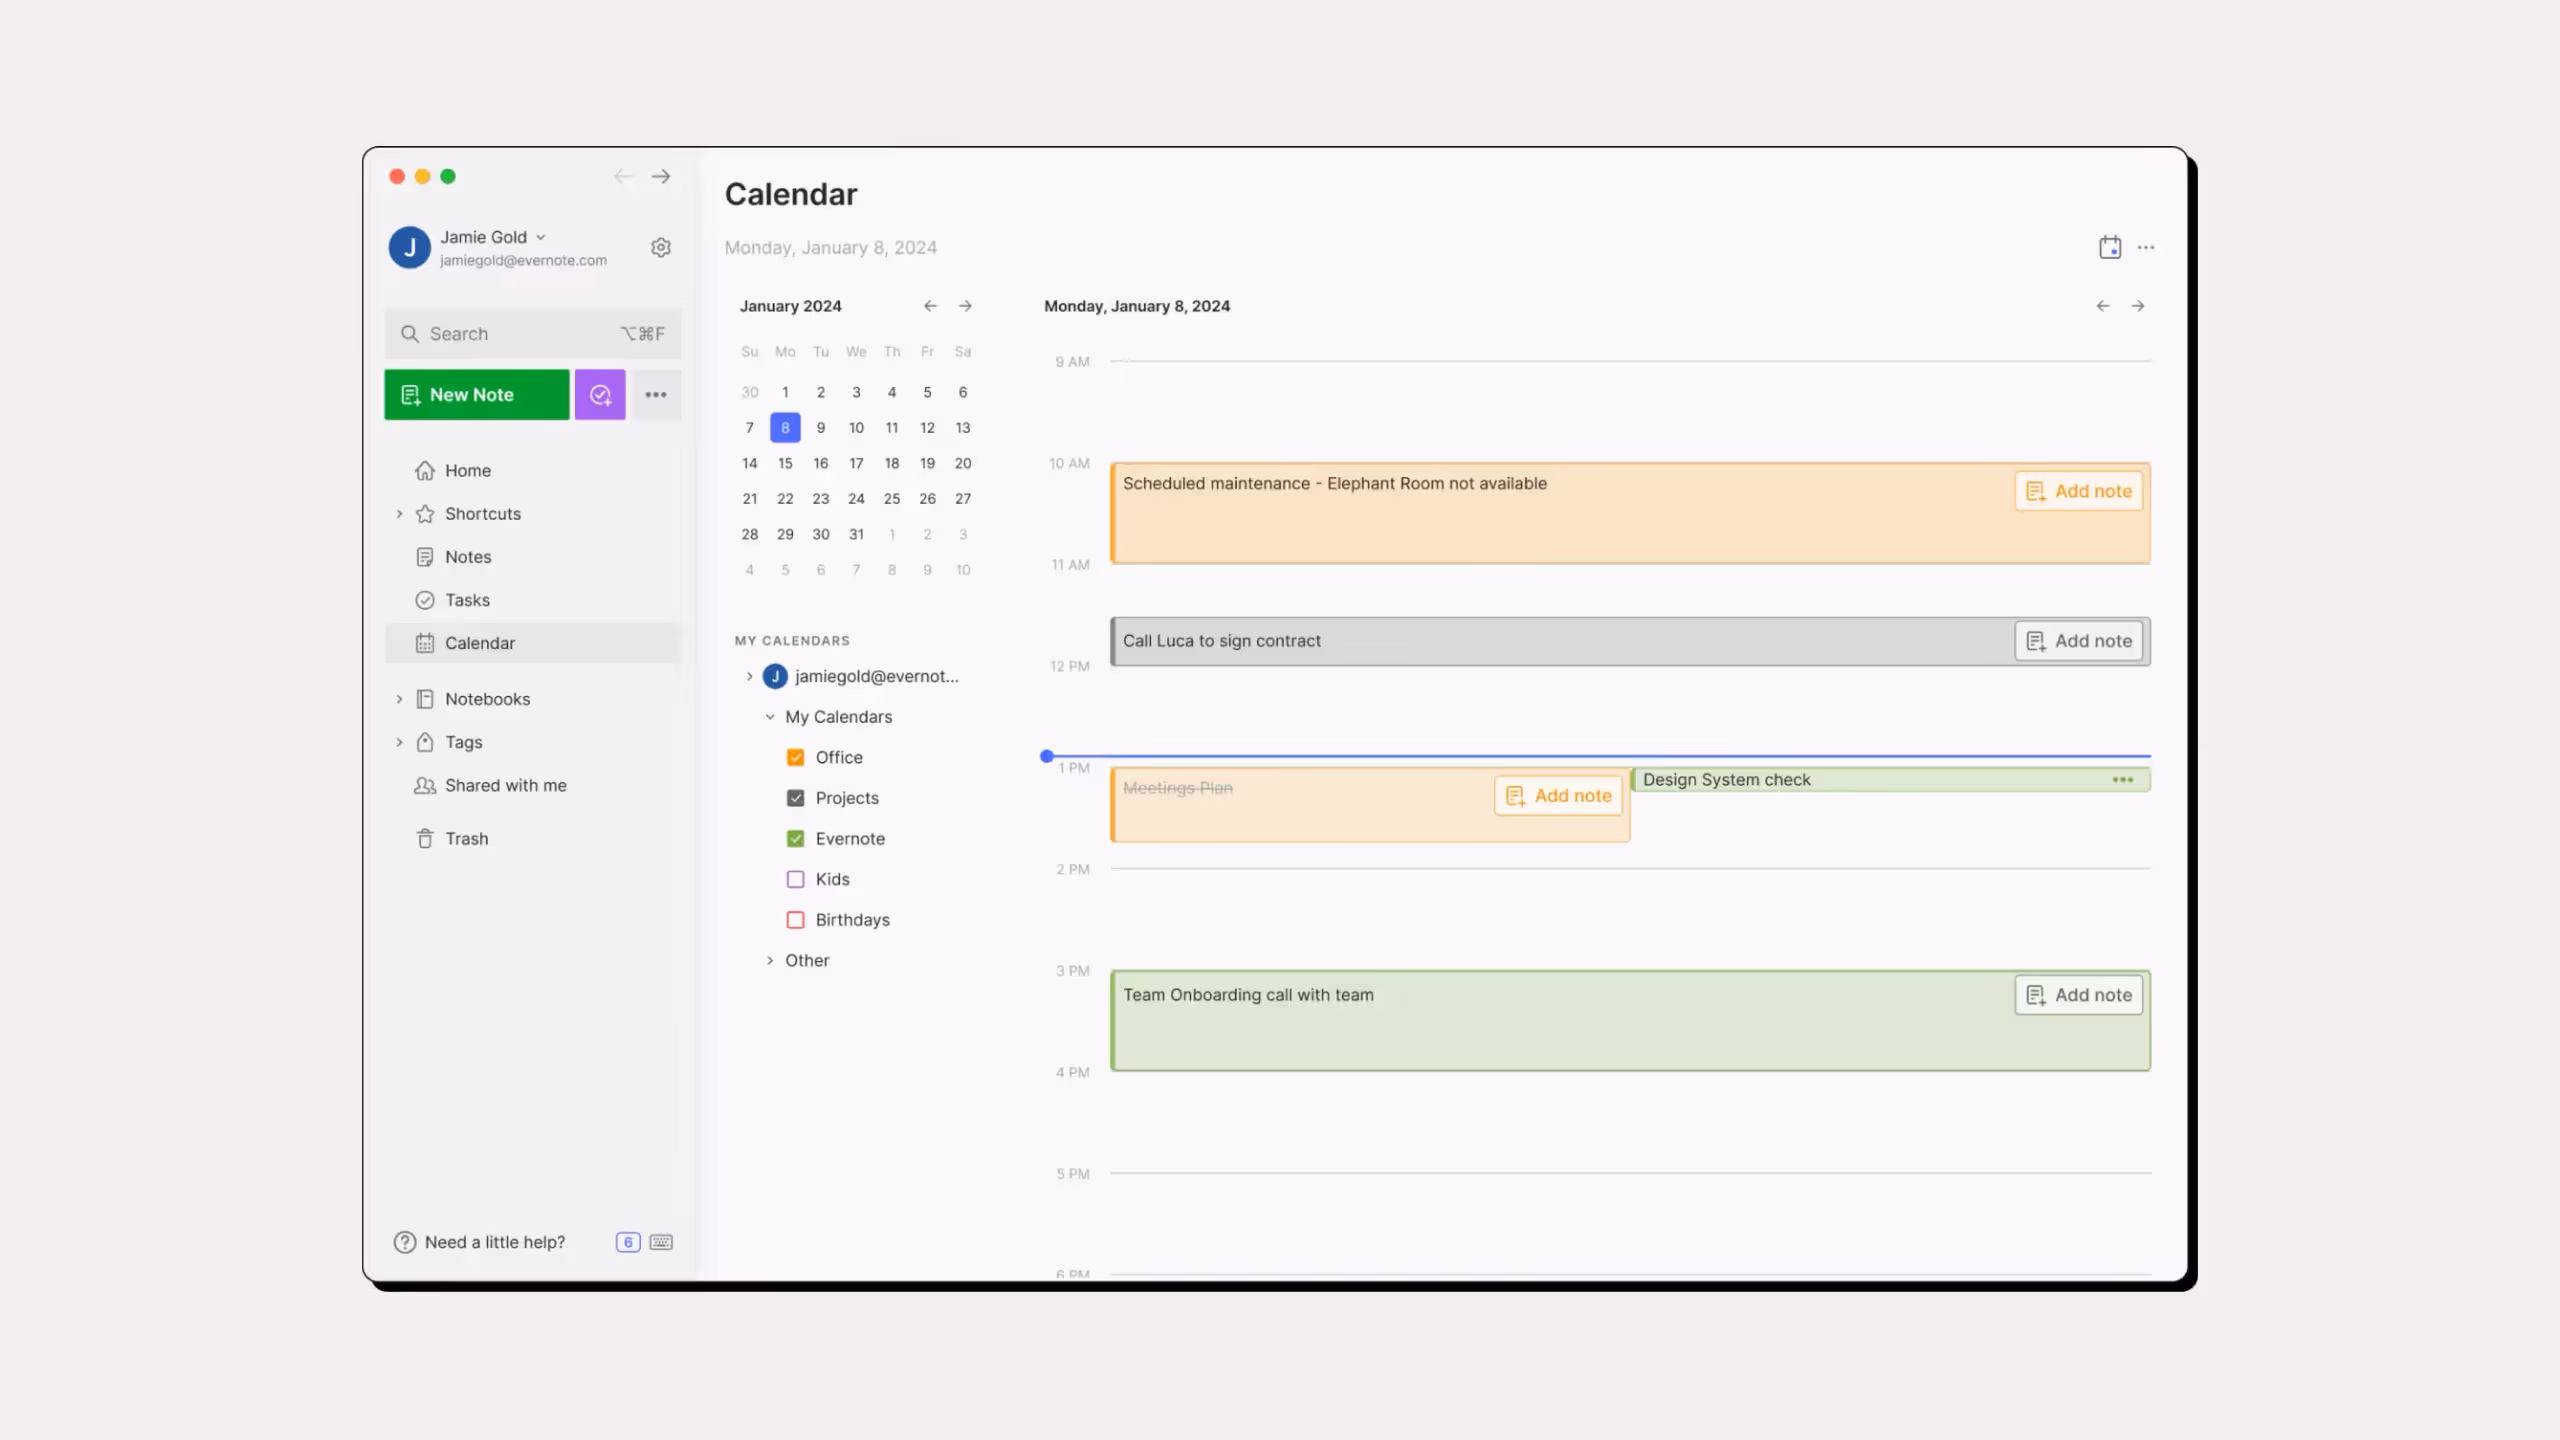Expand the Notebooks section
Viewport: 2560px width, 1440px height.
(x=400, y=698)
